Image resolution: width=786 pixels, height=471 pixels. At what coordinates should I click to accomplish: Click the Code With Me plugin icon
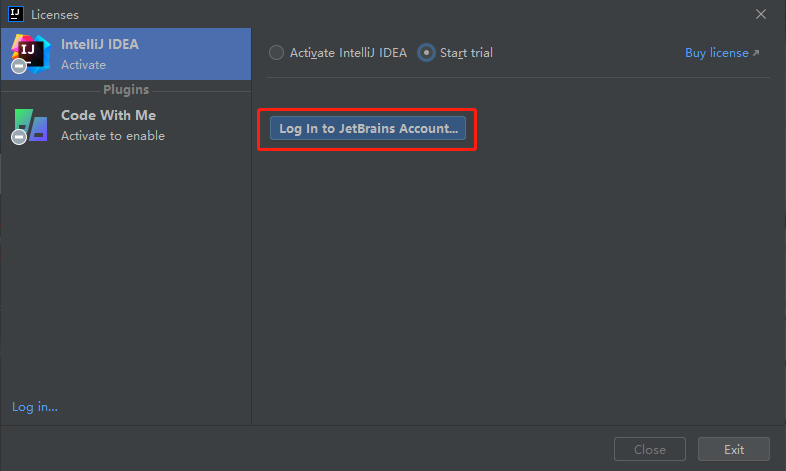[x=30, y=126]
